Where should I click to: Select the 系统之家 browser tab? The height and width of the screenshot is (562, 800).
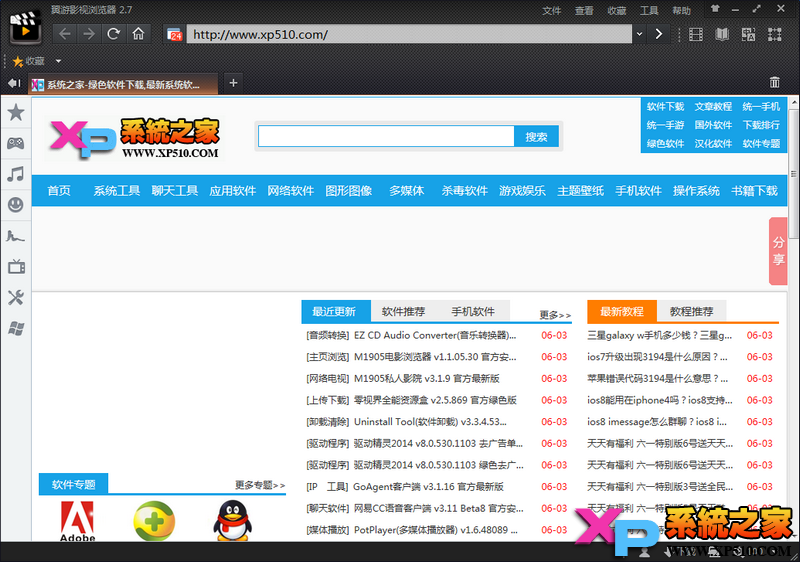point(123,84)
